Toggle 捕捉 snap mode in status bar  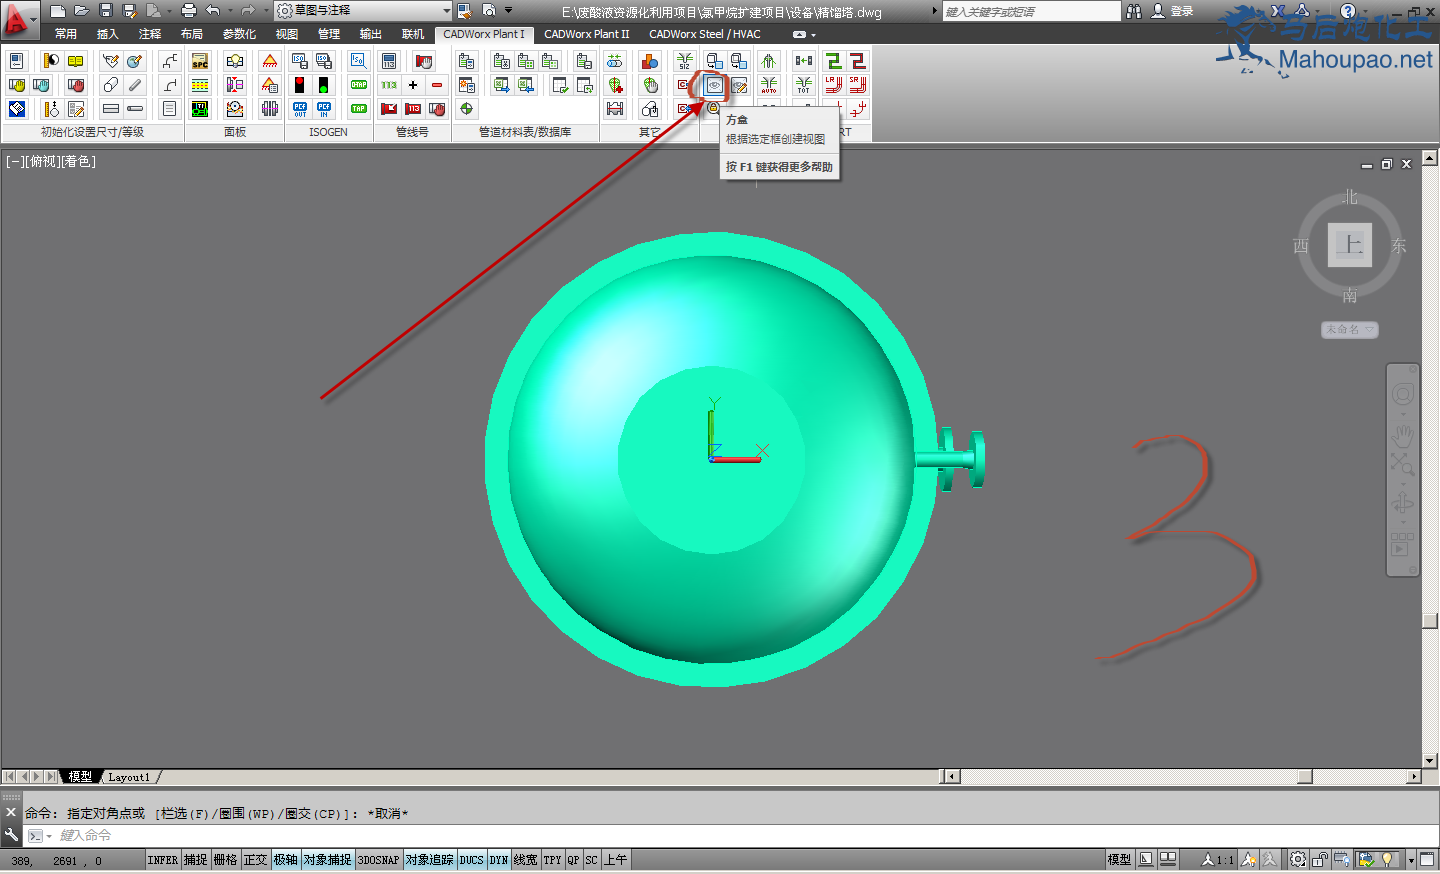click(x=196, y=860)
